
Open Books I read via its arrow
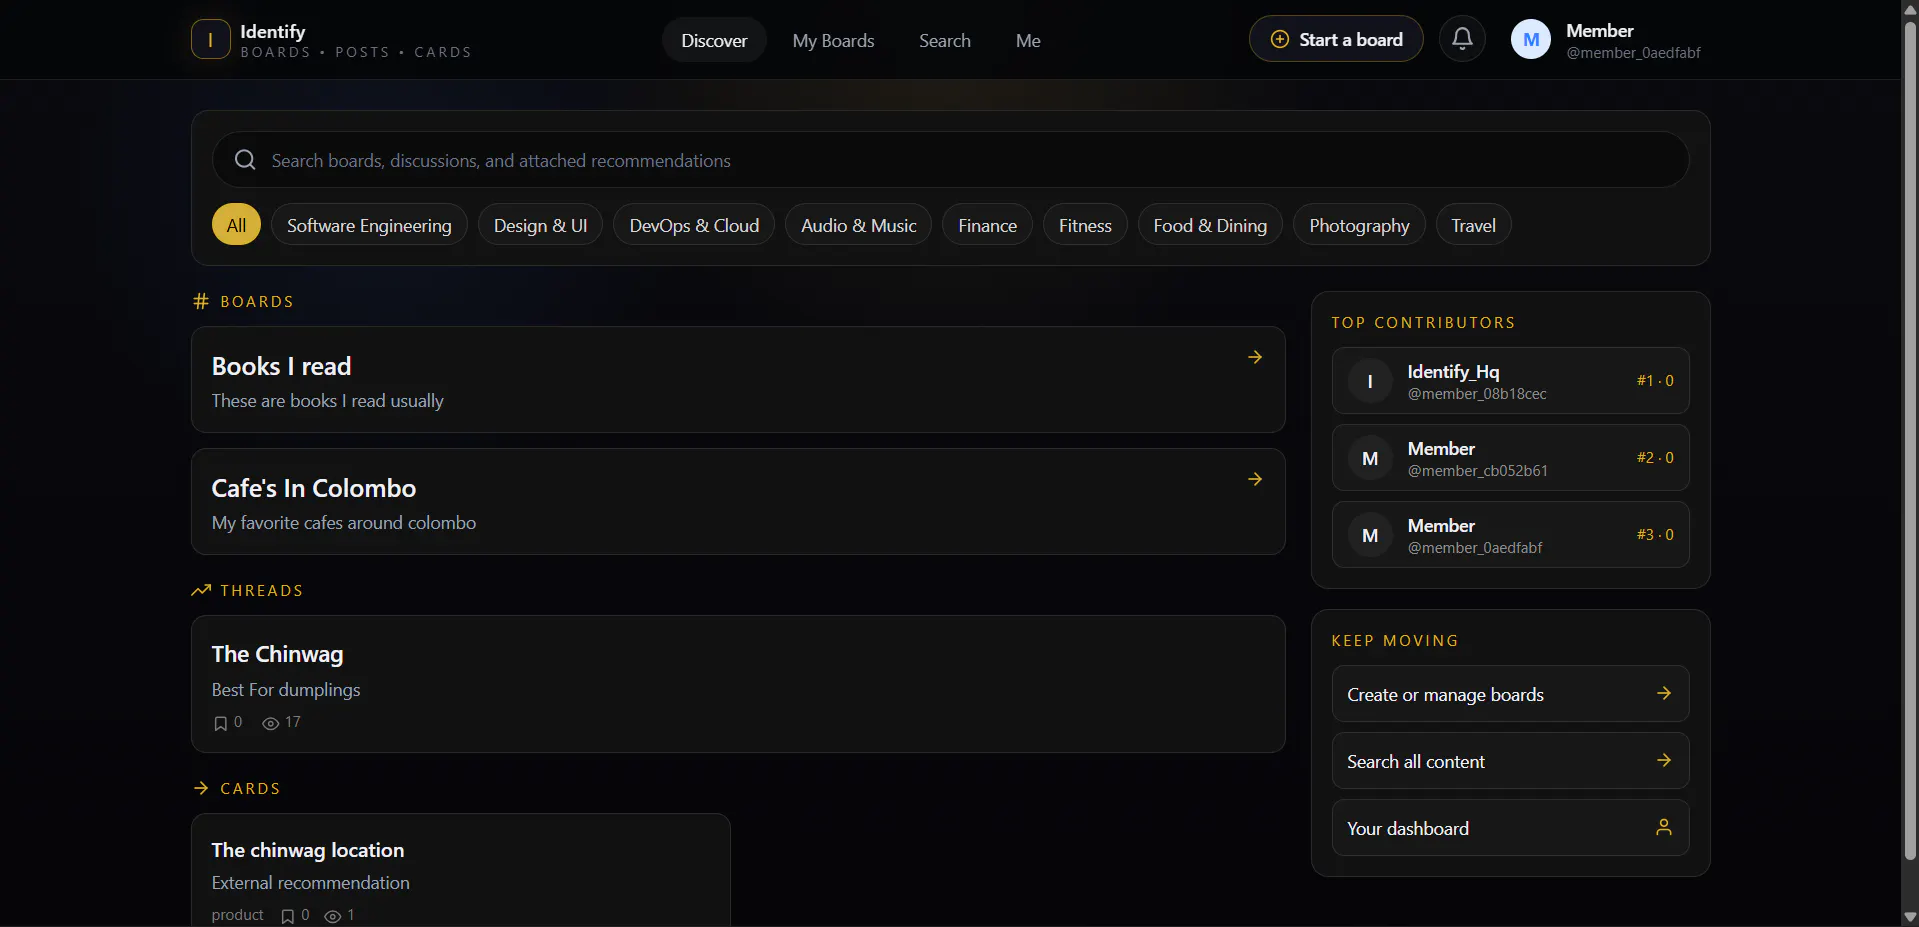pyautogui.click(x=1255, y=357)
